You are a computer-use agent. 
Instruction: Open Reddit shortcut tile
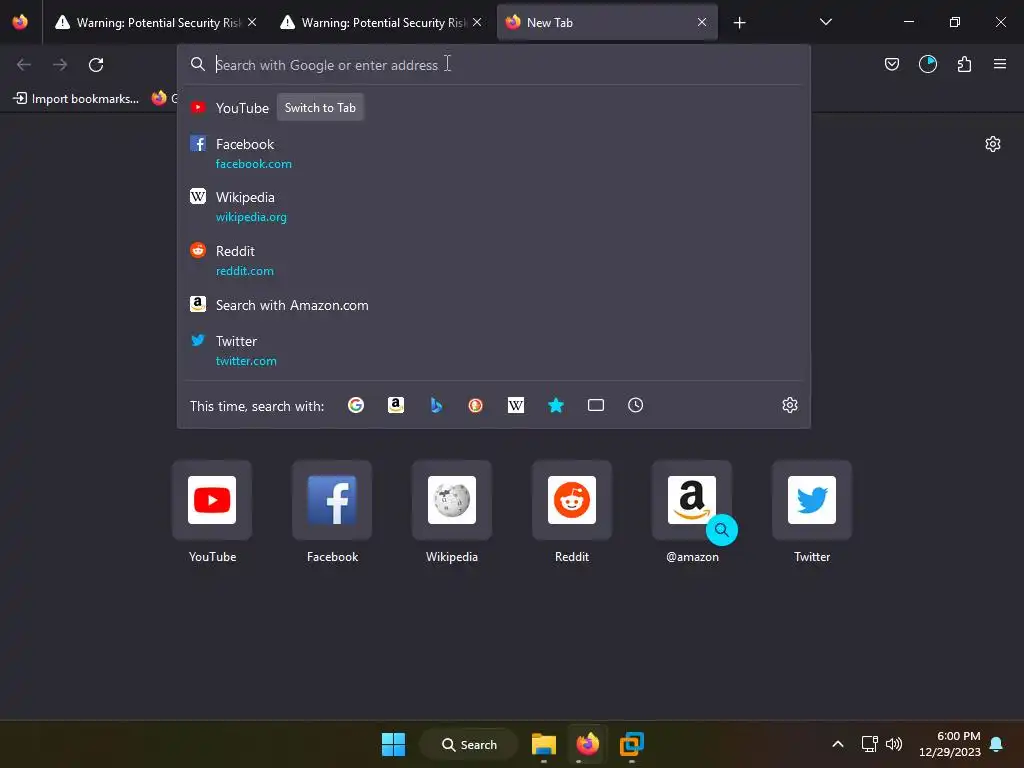(572, 500)
